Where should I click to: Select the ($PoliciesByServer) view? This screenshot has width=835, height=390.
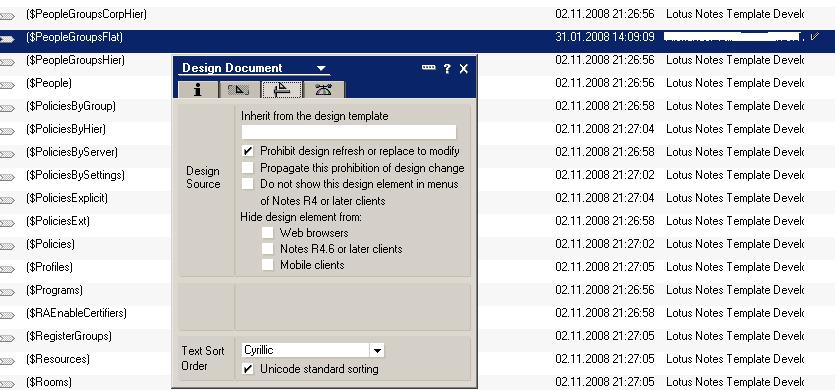(x=72, y=152)
